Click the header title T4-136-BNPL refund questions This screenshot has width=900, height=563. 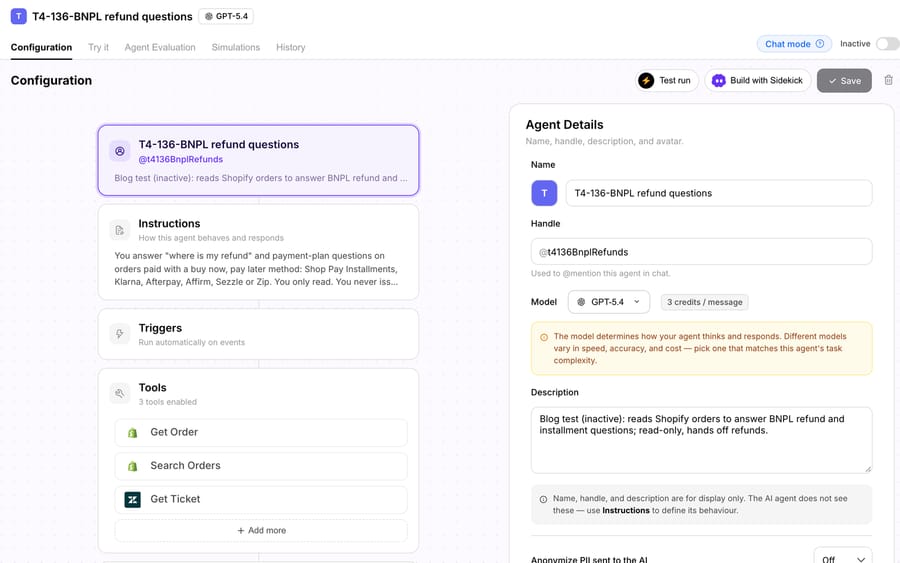click(112, 16)
